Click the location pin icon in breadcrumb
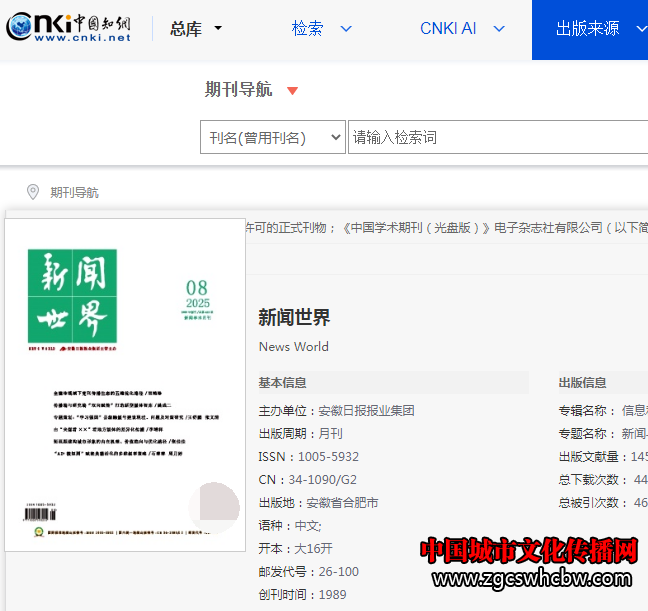648x611 pixels. click(33, 192)
